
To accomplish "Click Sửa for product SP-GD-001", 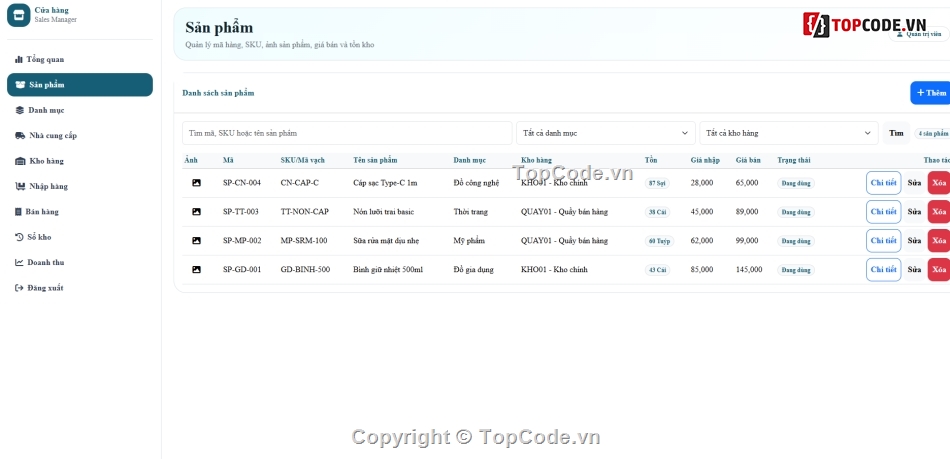I will click(914, 269).
